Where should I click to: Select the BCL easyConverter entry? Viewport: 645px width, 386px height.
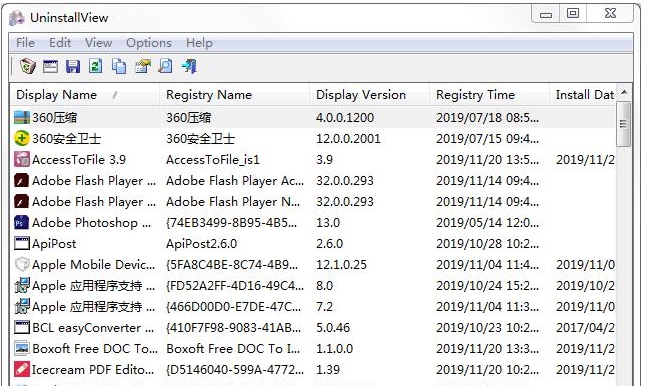(93, 328)
